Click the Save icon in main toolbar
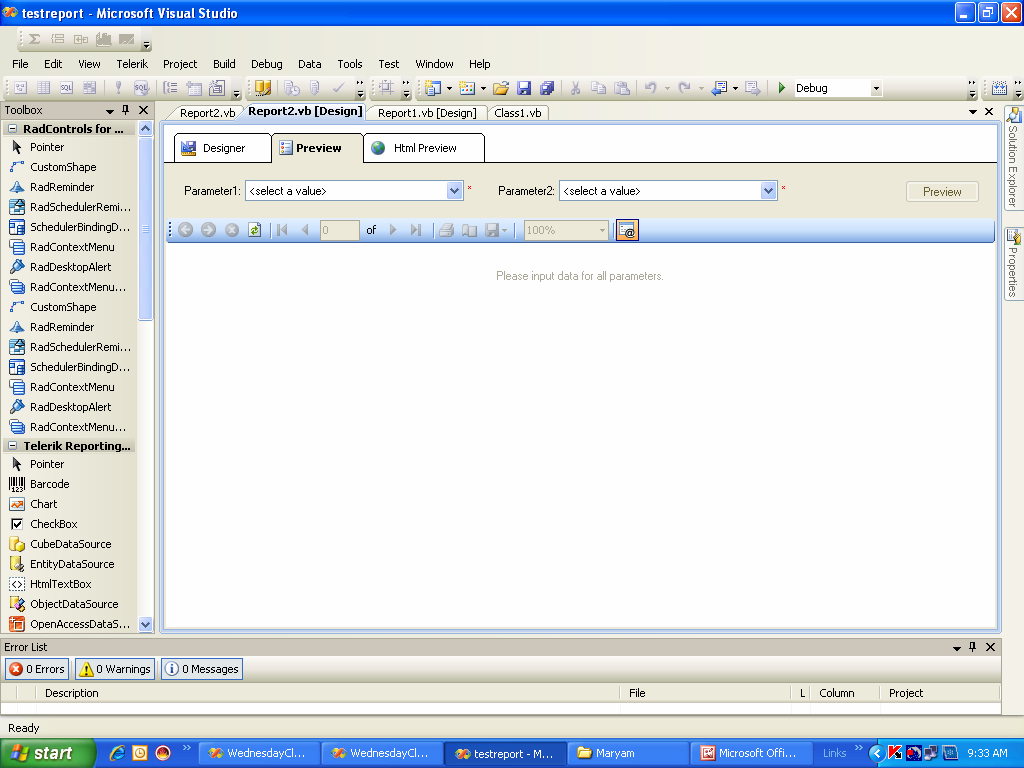The height and width of the screenshot is (768, 1024). point(524,88)
